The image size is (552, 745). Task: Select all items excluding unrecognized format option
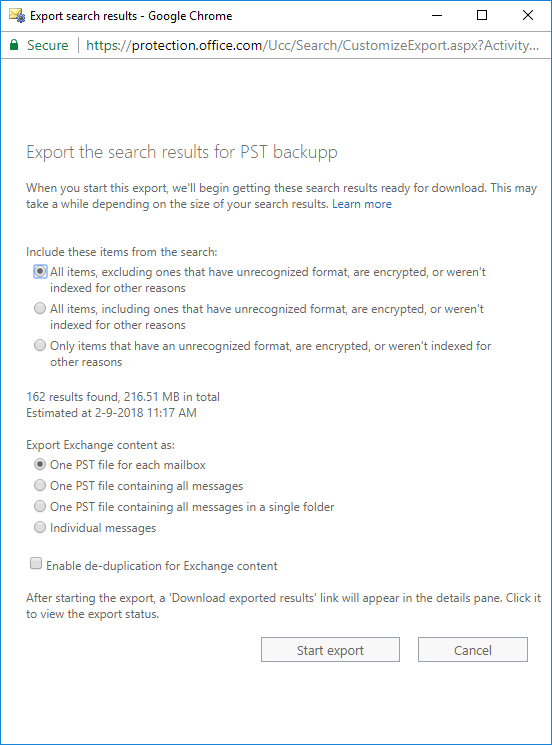coord(40,271)
